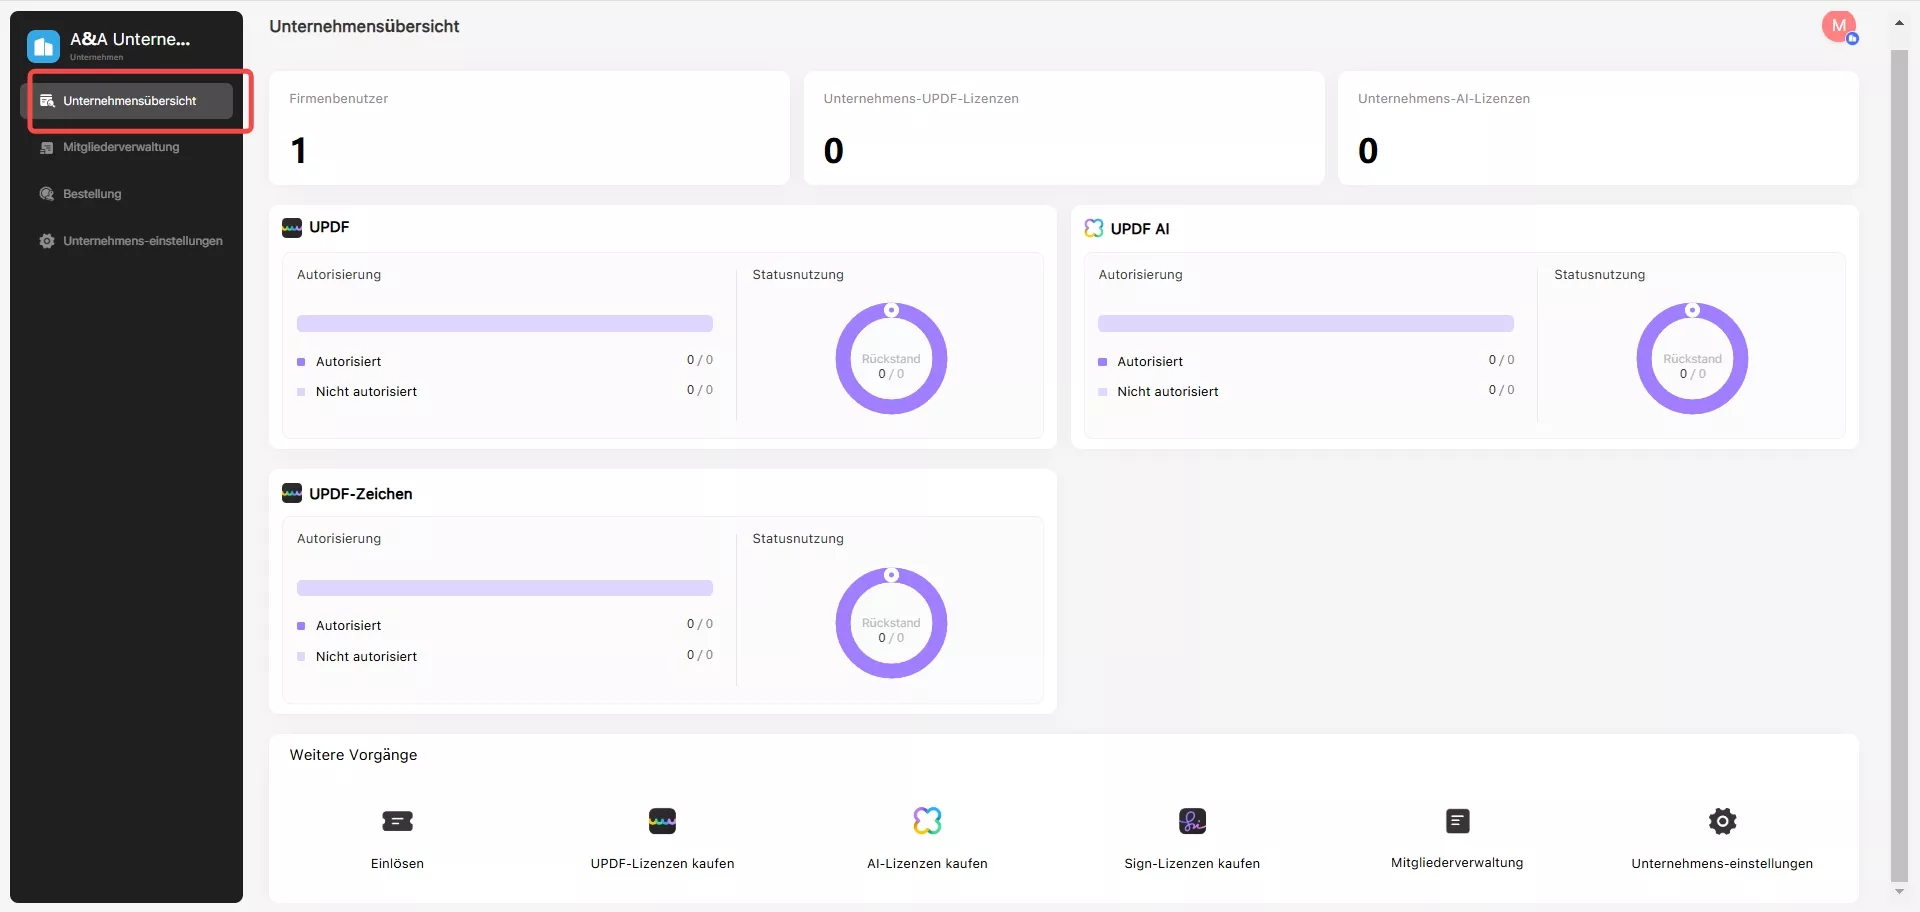This screenshot has width=1920, height=912.
Task: Click the Firmenbenutzer card label
Action: [x=339, y=99]
